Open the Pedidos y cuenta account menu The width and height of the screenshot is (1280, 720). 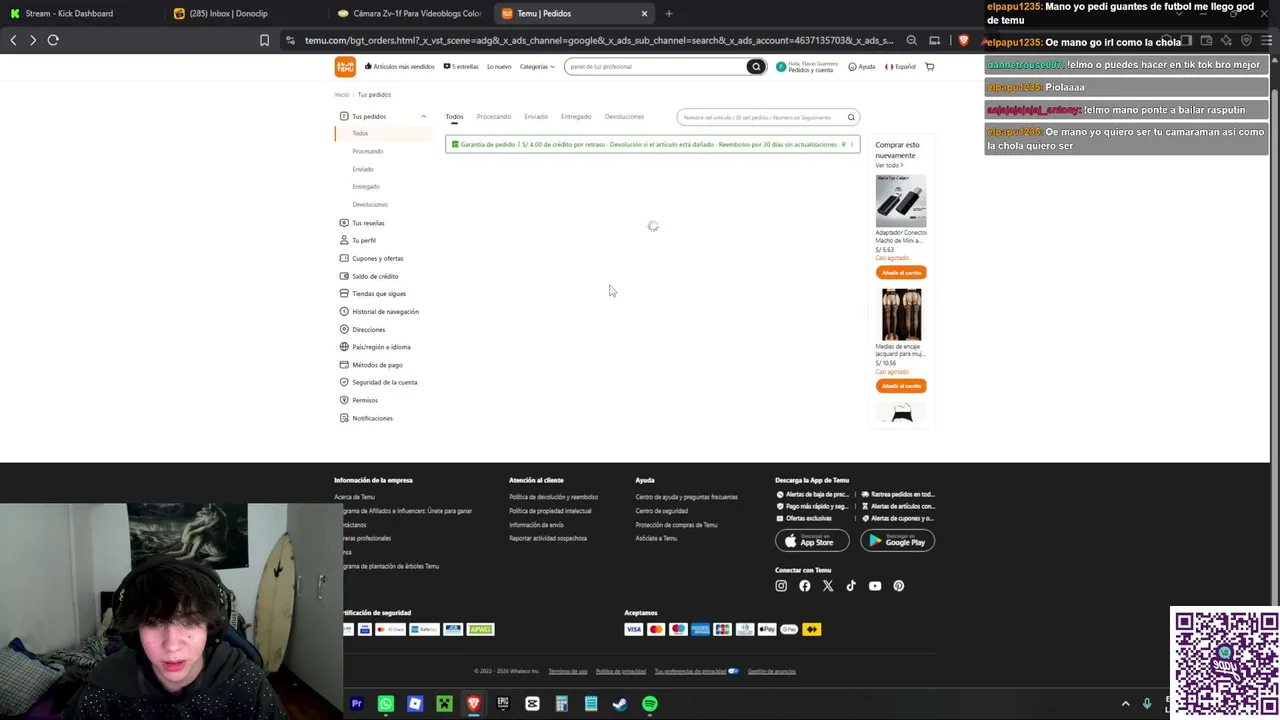(807, 67)
